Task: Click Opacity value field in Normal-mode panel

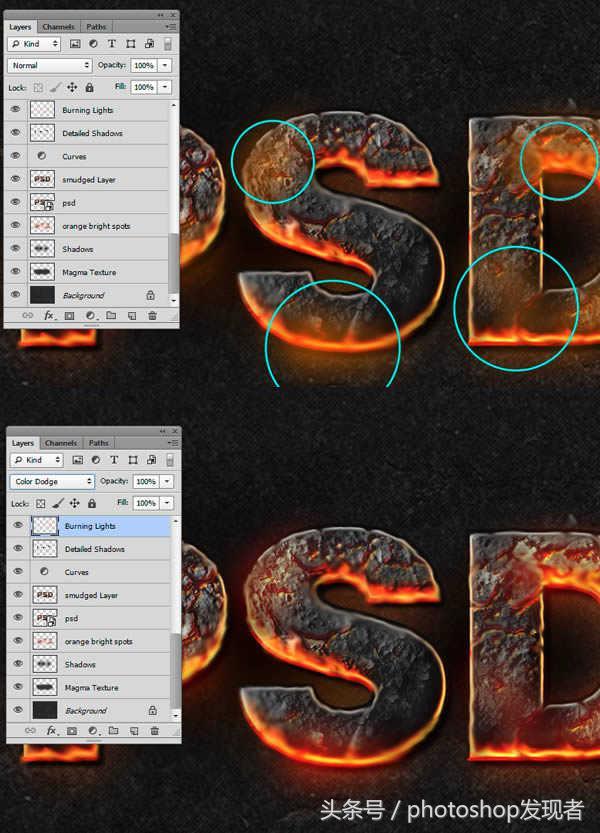Action: (x=144, y=65)
